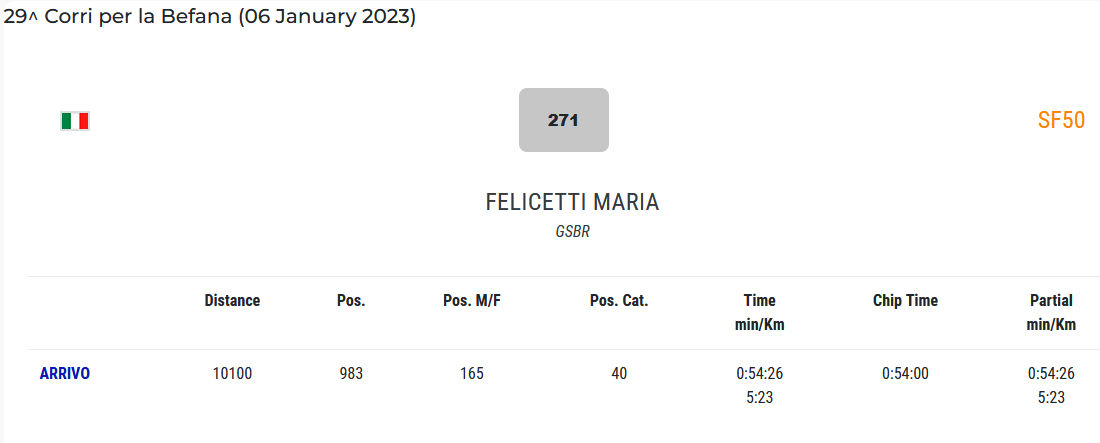The image size is (1100, 443).
Task: Click the Corri per la Befana event title
Action: click(210, 17)
